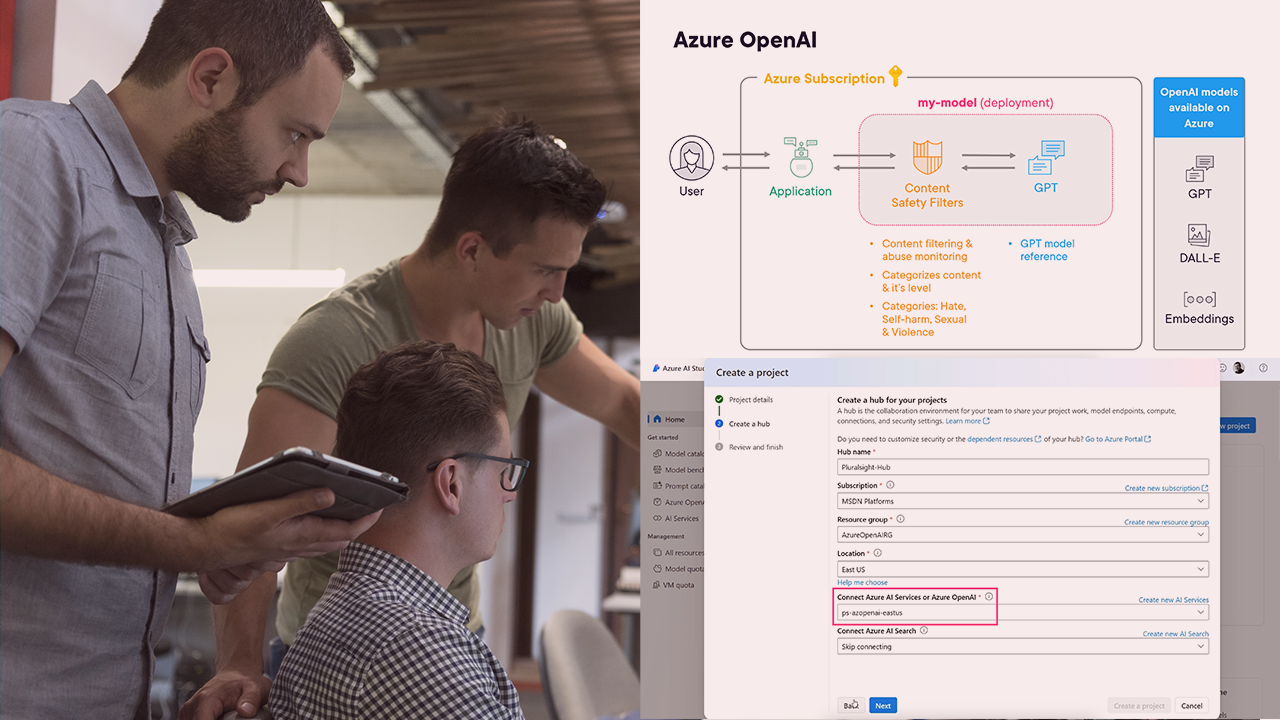Click the user avatar in the dialog header
Screen dimensions: 1280x720
(1238, 369)
